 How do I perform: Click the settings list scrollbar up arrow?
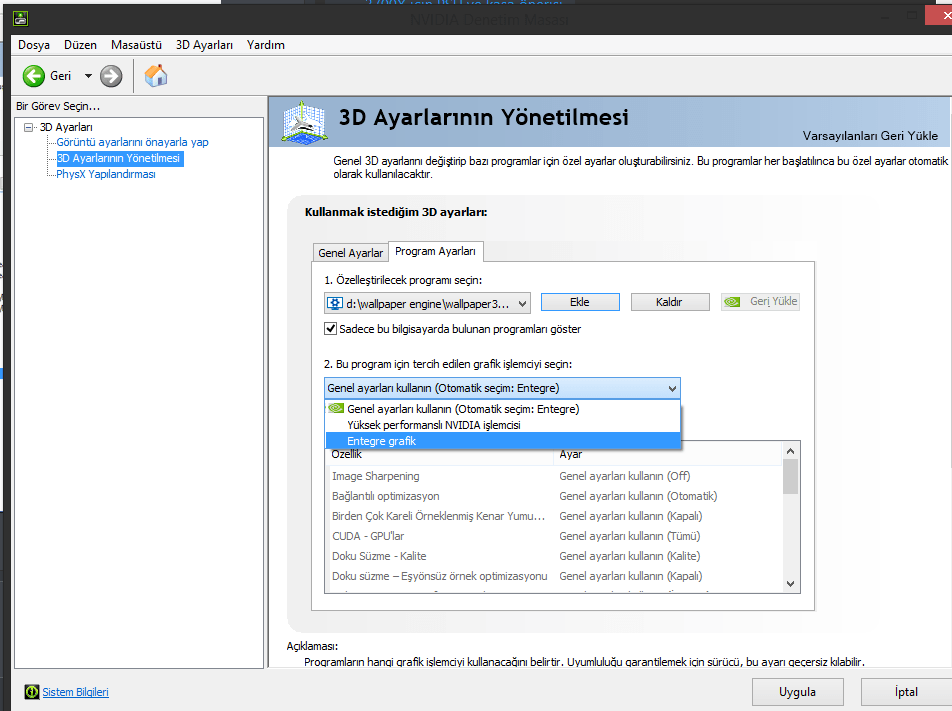(790, 451)
